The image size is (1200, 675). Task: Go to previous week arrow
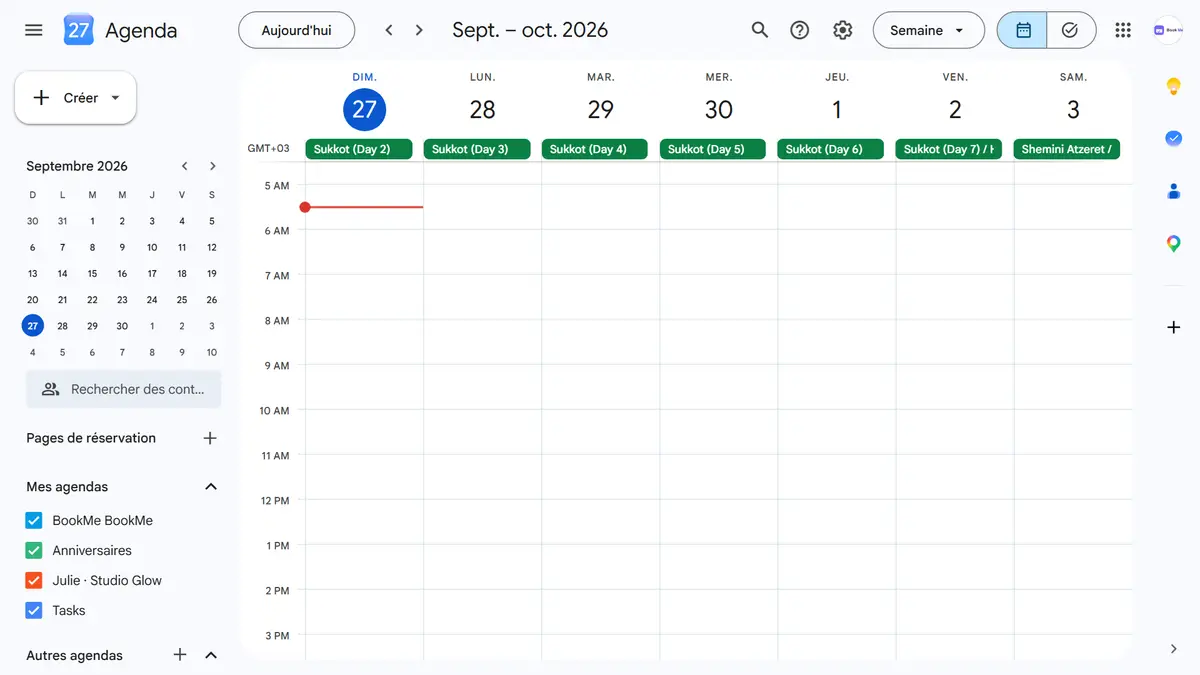389,30
